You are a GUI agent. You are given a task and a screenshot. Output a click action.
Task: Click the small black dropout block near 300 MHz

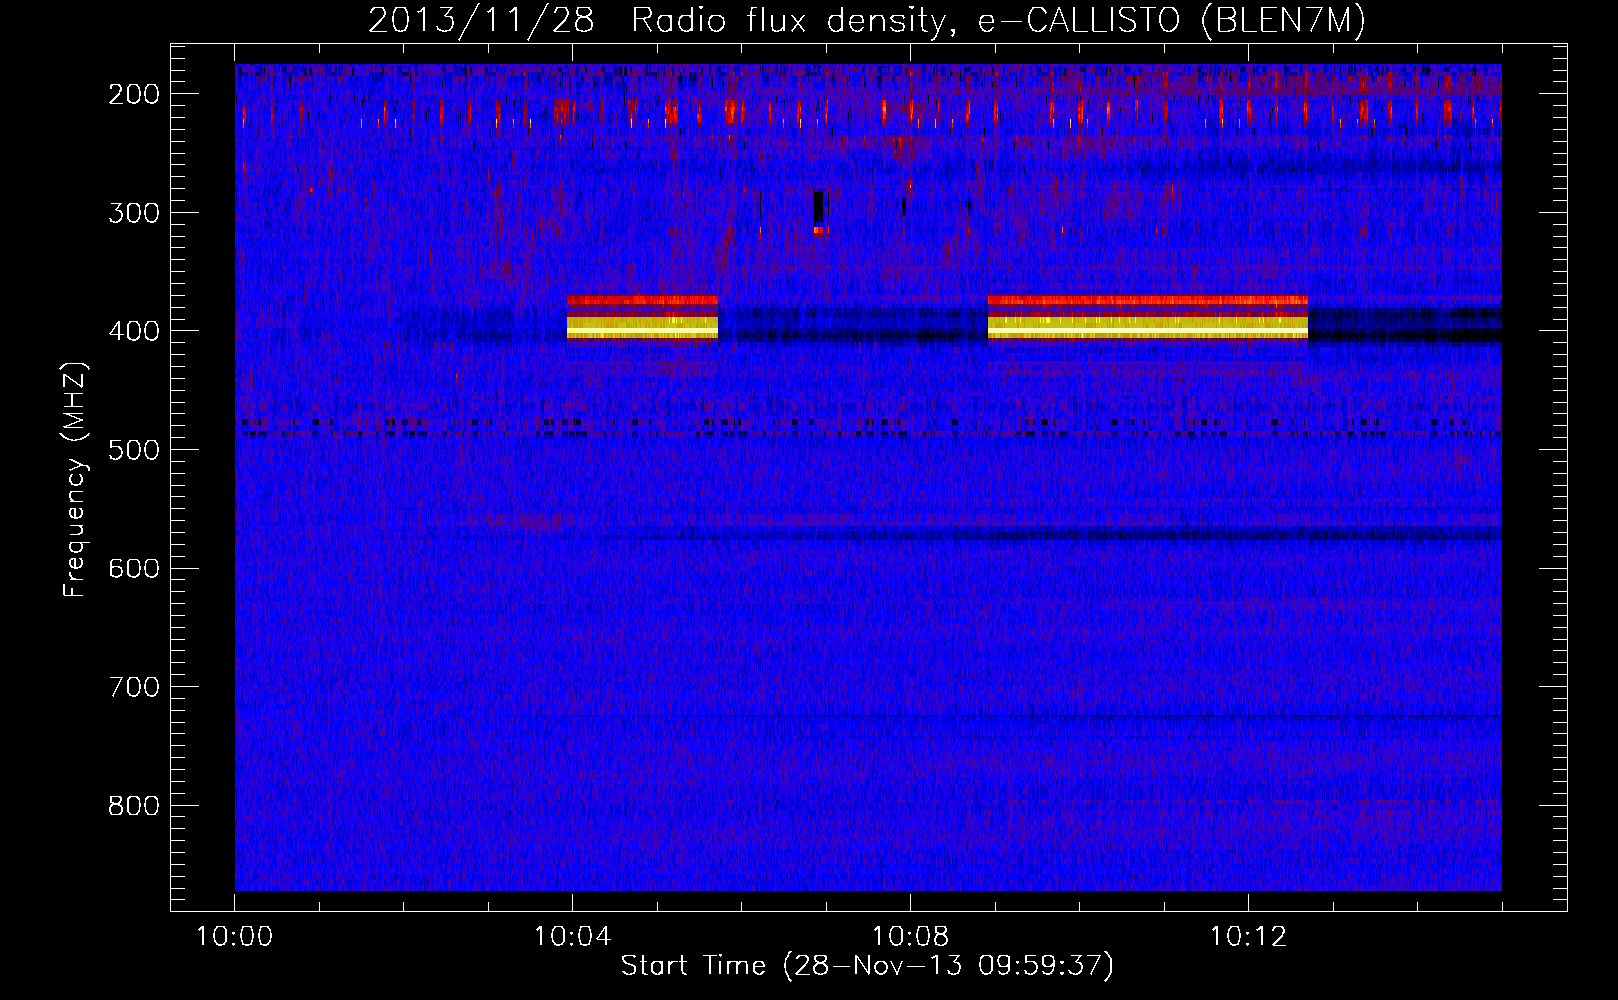(819, 206)
